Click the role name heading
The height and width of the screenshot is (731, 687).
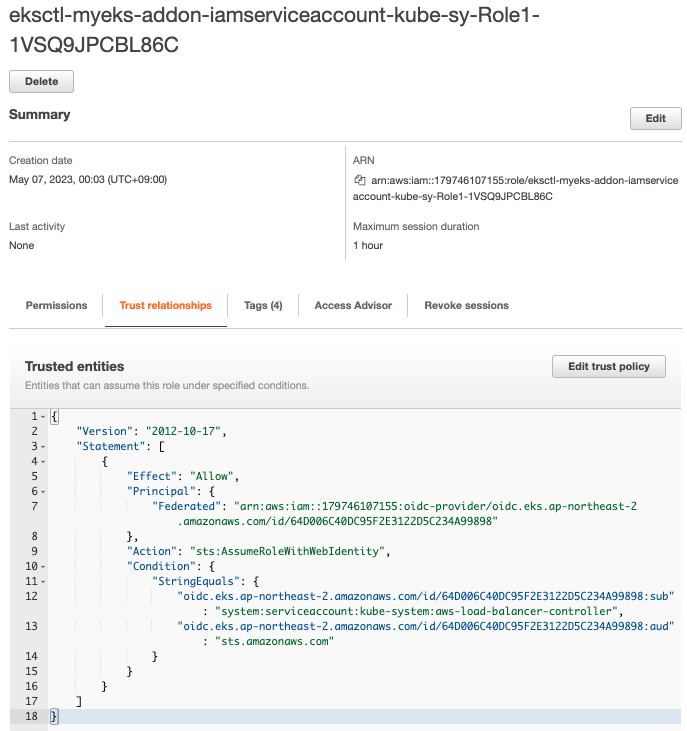pyautogui.click(x=274, y=30)
